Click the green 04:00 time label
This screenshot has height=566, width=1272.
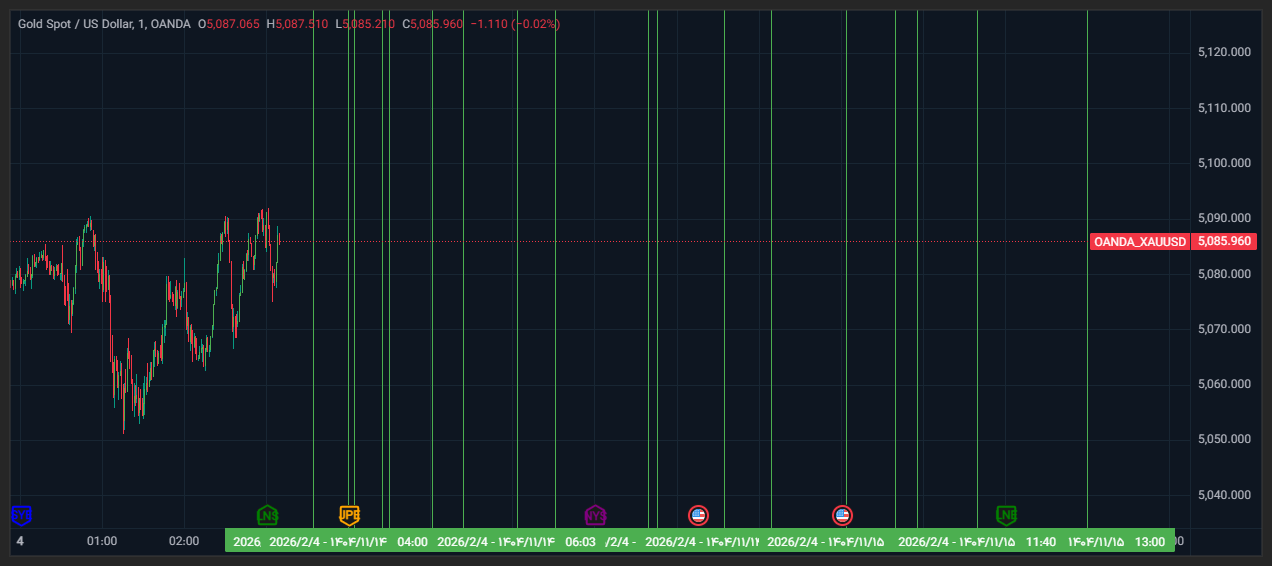412,542
